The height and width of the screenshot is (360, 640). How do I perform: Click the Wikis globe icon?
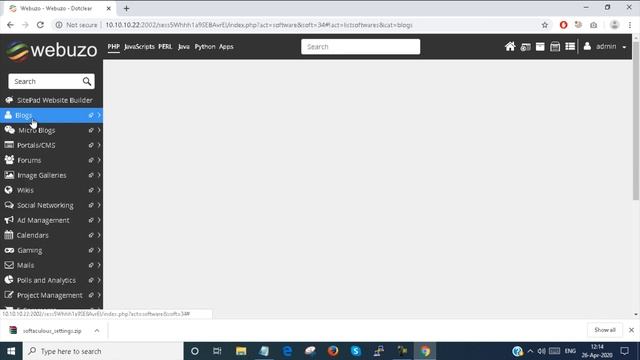tap(9, 190)
